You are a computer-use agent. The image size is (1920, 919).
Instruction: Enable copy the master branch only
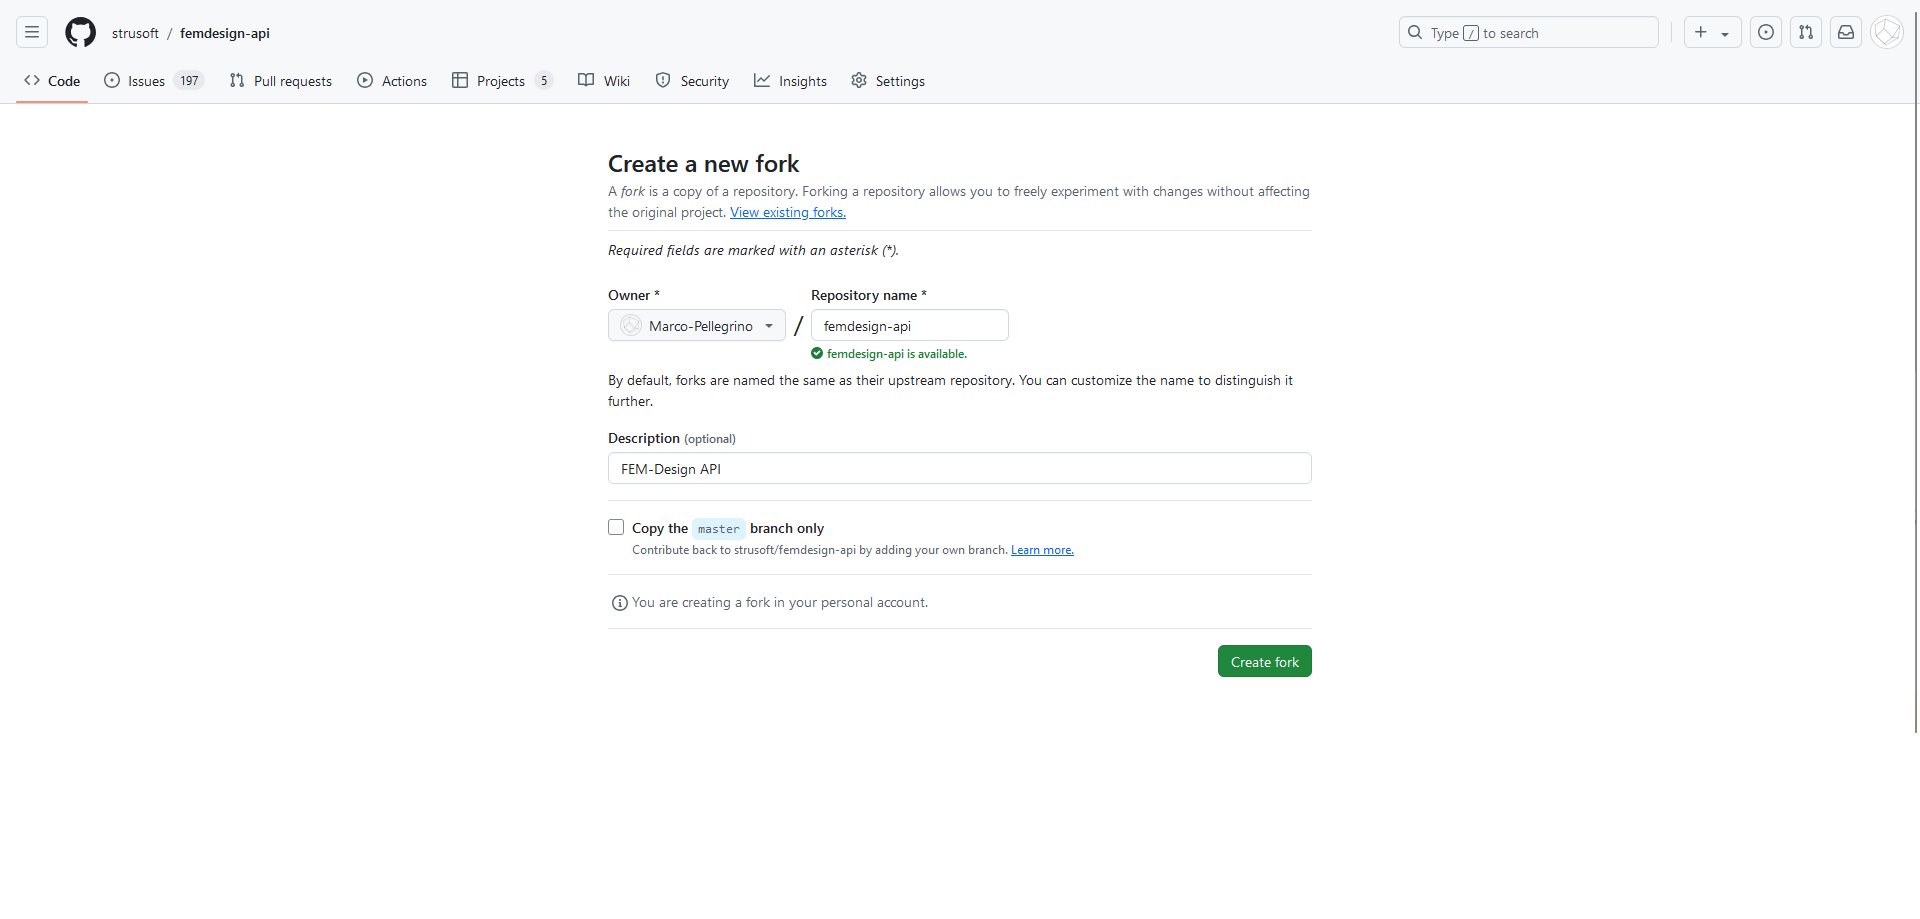pyautogui.click(x=616, y=528)
